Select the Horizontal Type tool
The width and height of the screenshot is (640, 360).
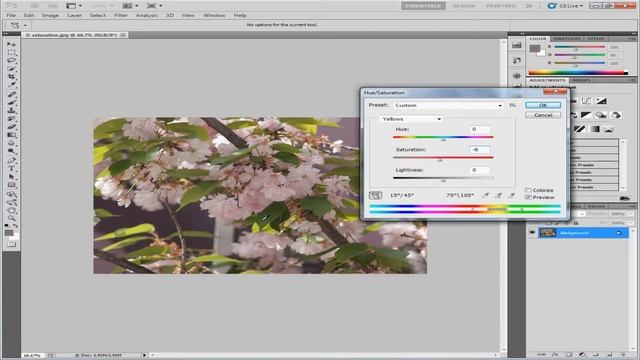11,168
